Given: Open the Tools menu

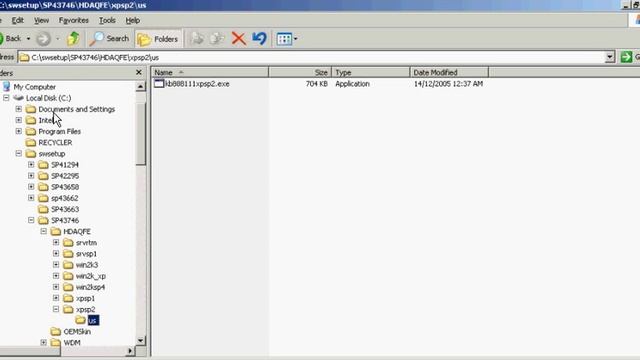Looking at the screenshot, I should (107, 20).
